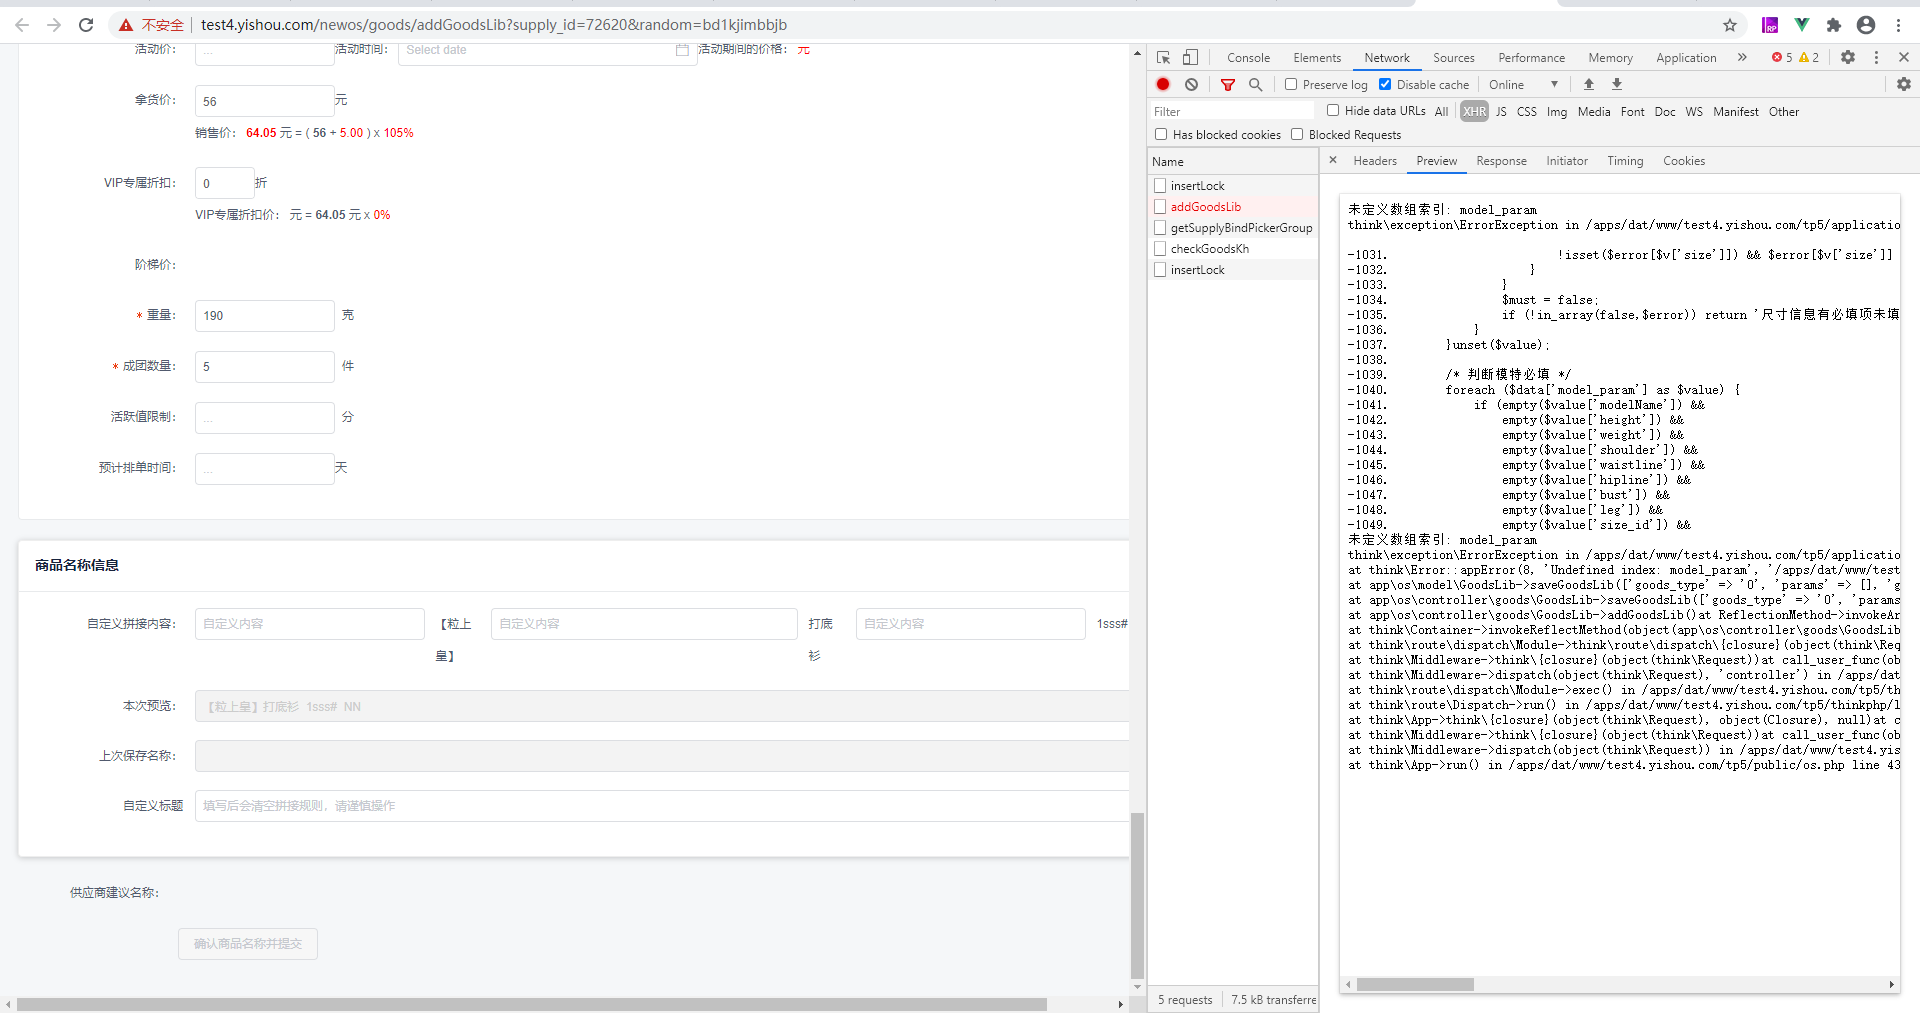This screenshot has width=1920, height=1013.
Task: Open Select date activity time picker
Action: [x=548, y=50]
